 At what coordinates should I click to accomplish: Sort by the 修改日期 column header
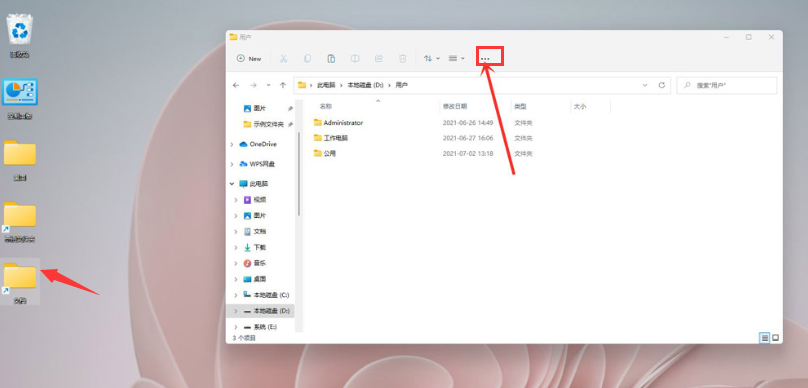click(455, 107)
